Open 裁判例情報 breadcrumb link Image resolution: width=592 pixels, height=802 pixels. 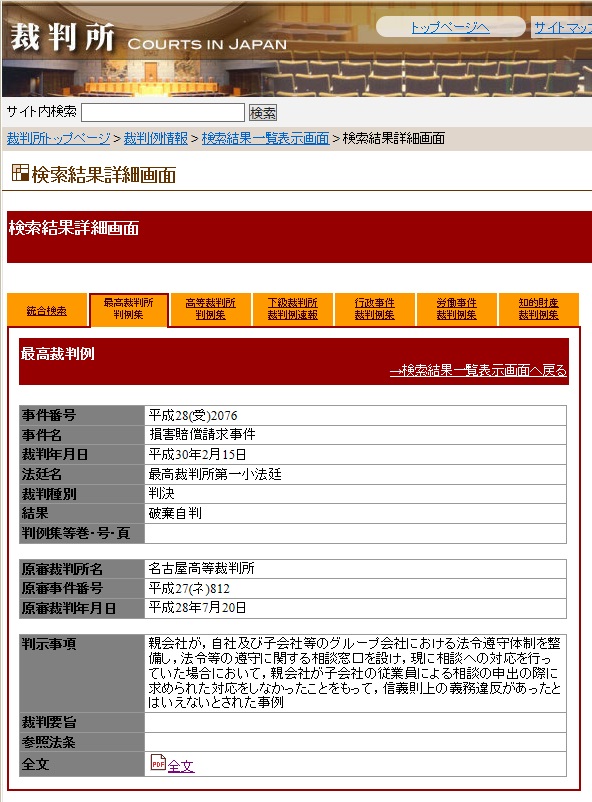[156, 138]
